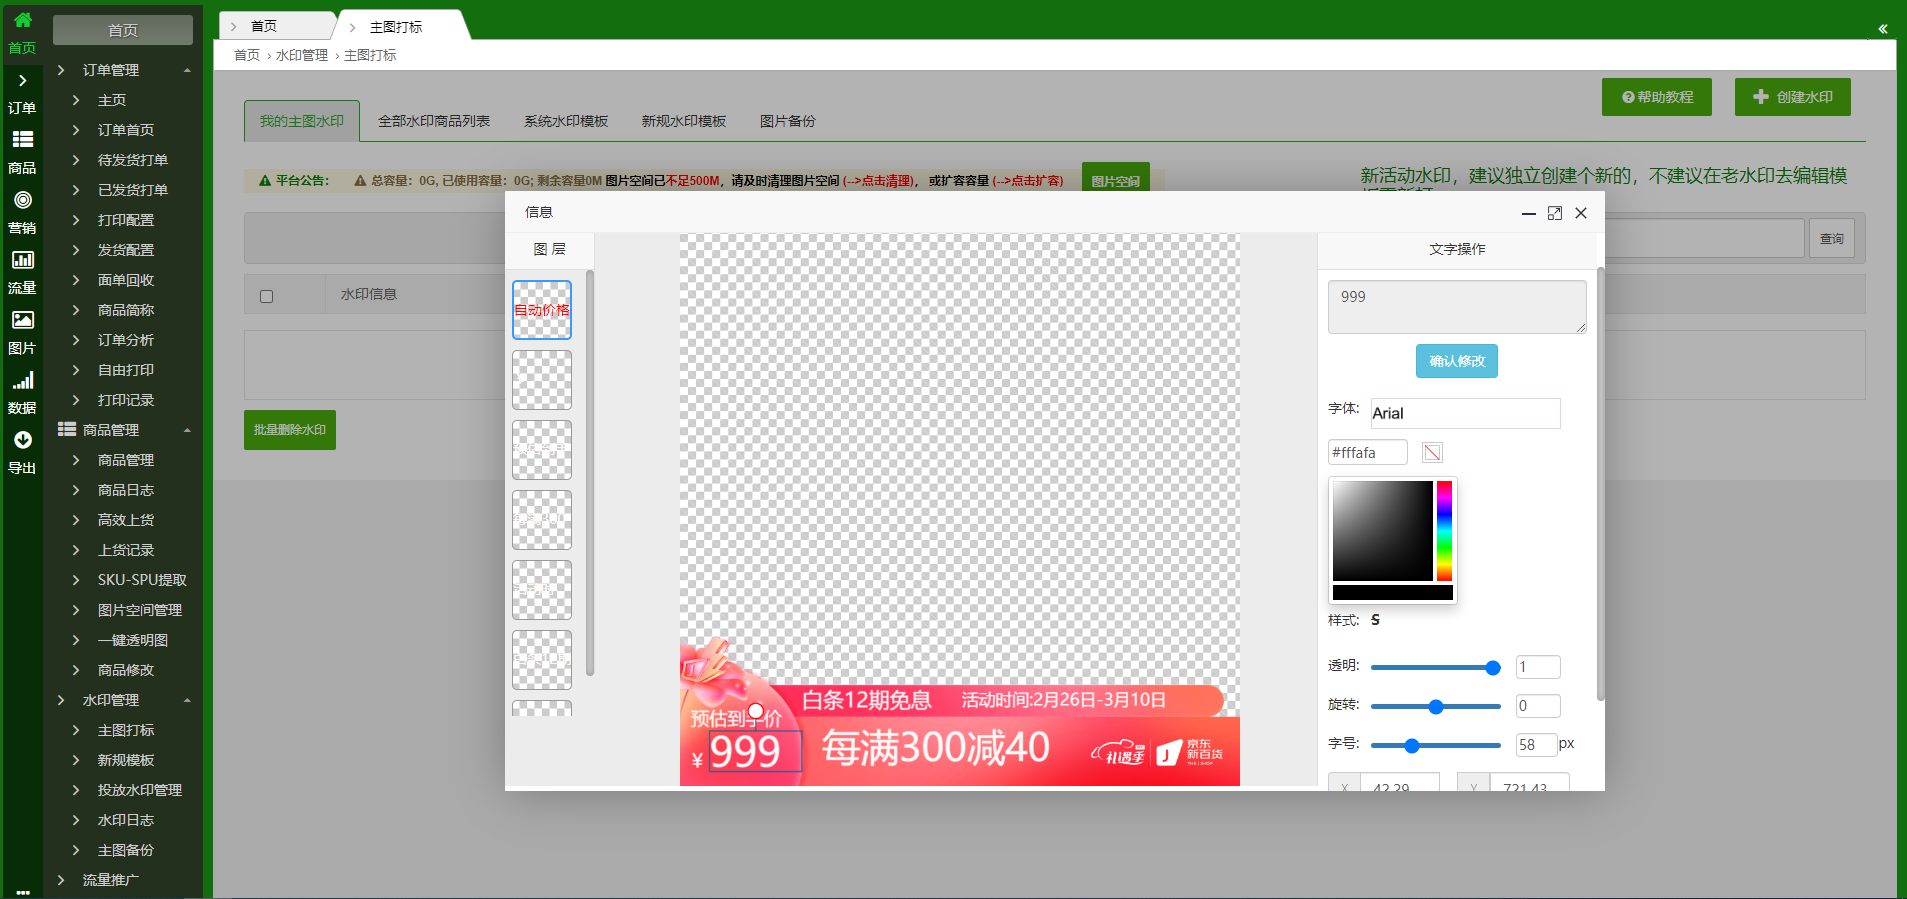The image size is (1907, 899).
Task: Click the 透明 opacity slider
Action: tap(1435, 667)
